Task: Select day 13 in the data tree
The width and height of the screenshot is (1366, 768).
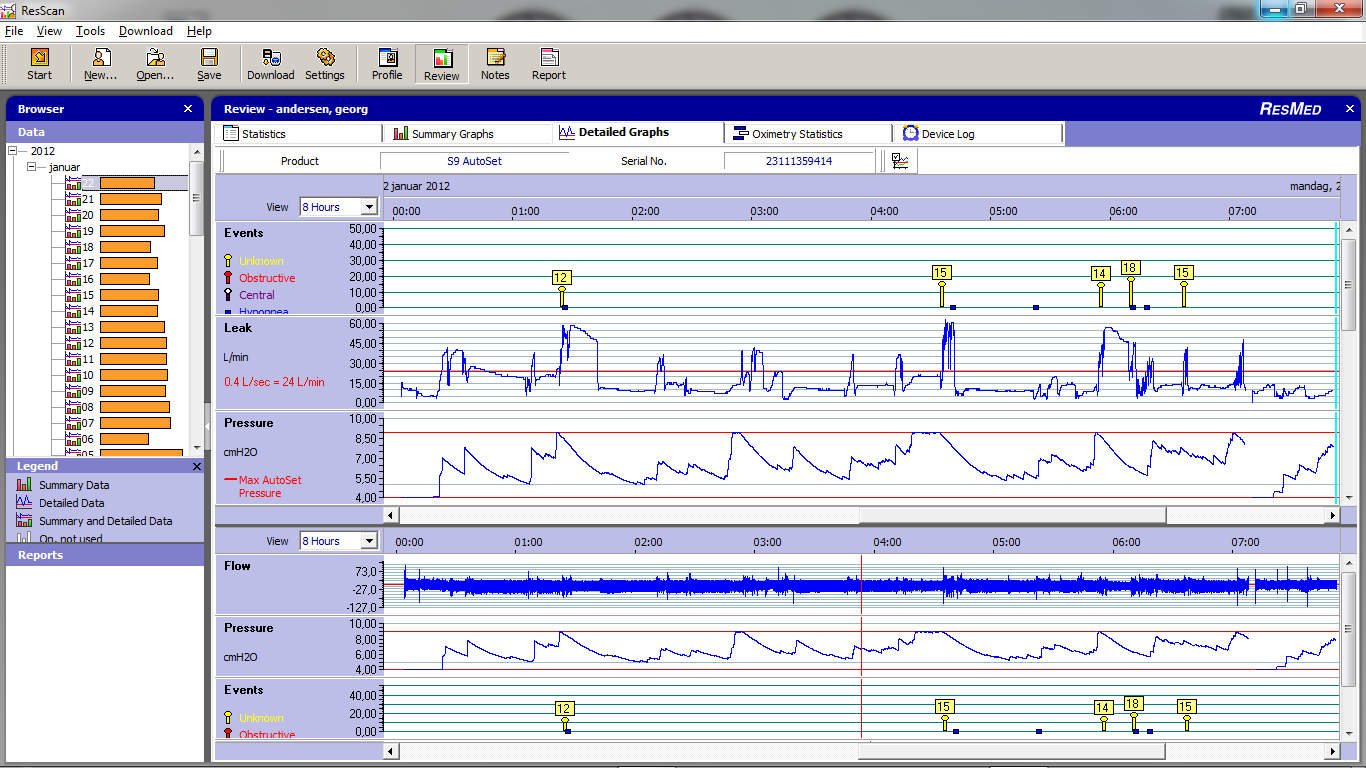Action: point(114,327)
